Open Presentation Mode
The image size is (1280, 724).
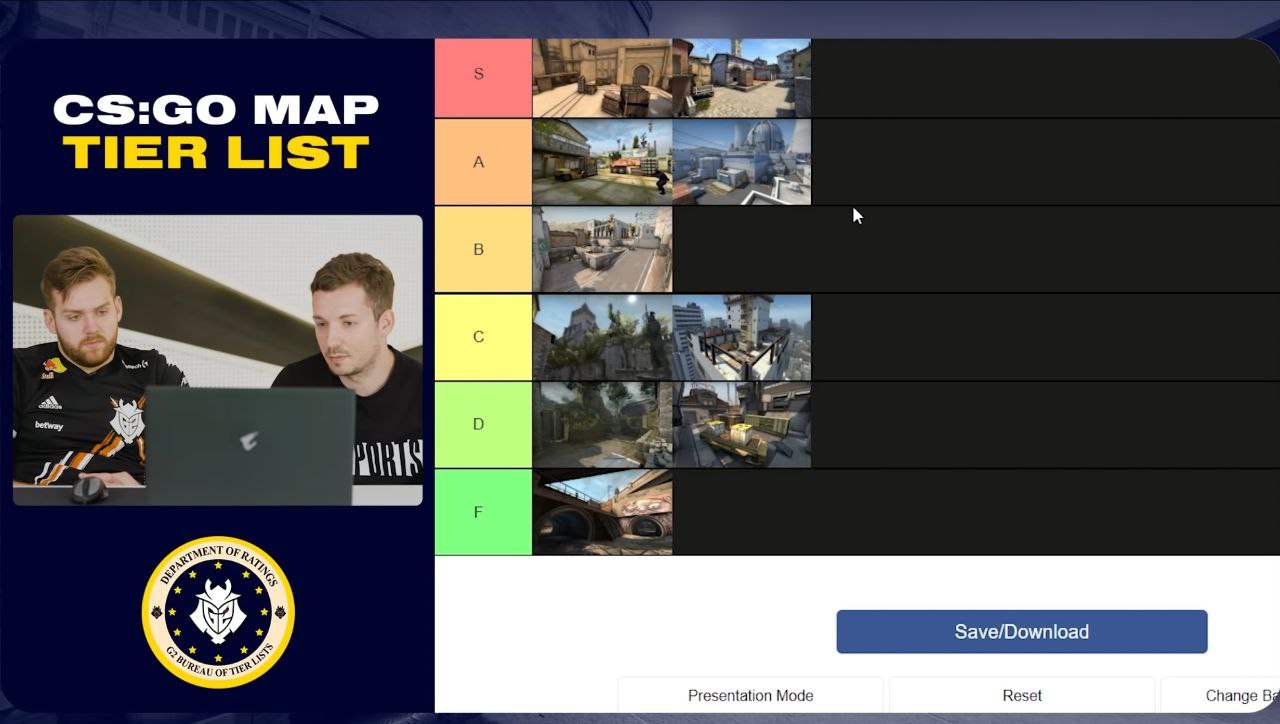point(751,696)
